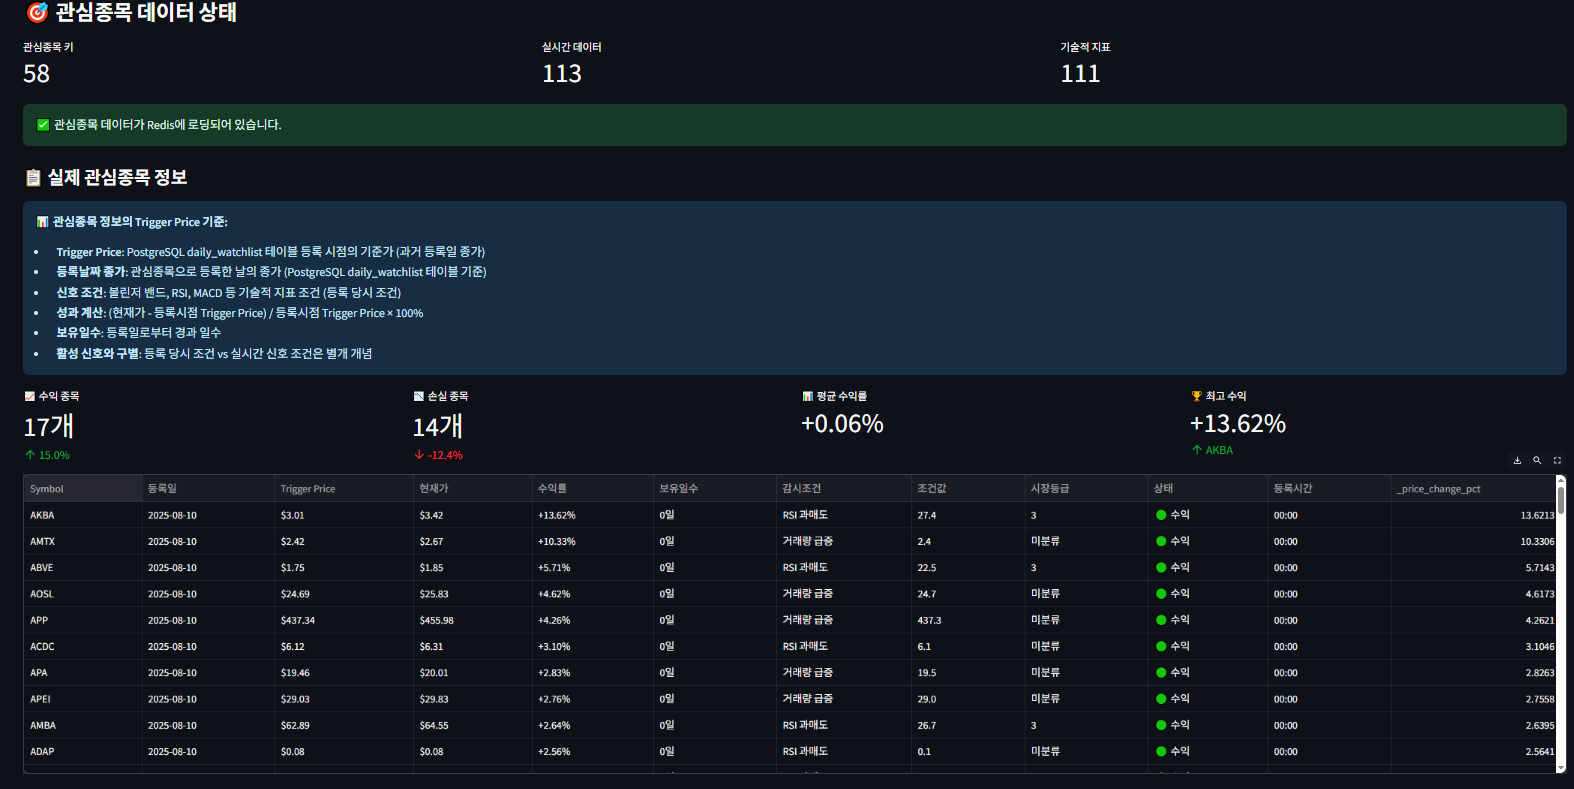Sort by the Trigger Price column header

point(308,489)
